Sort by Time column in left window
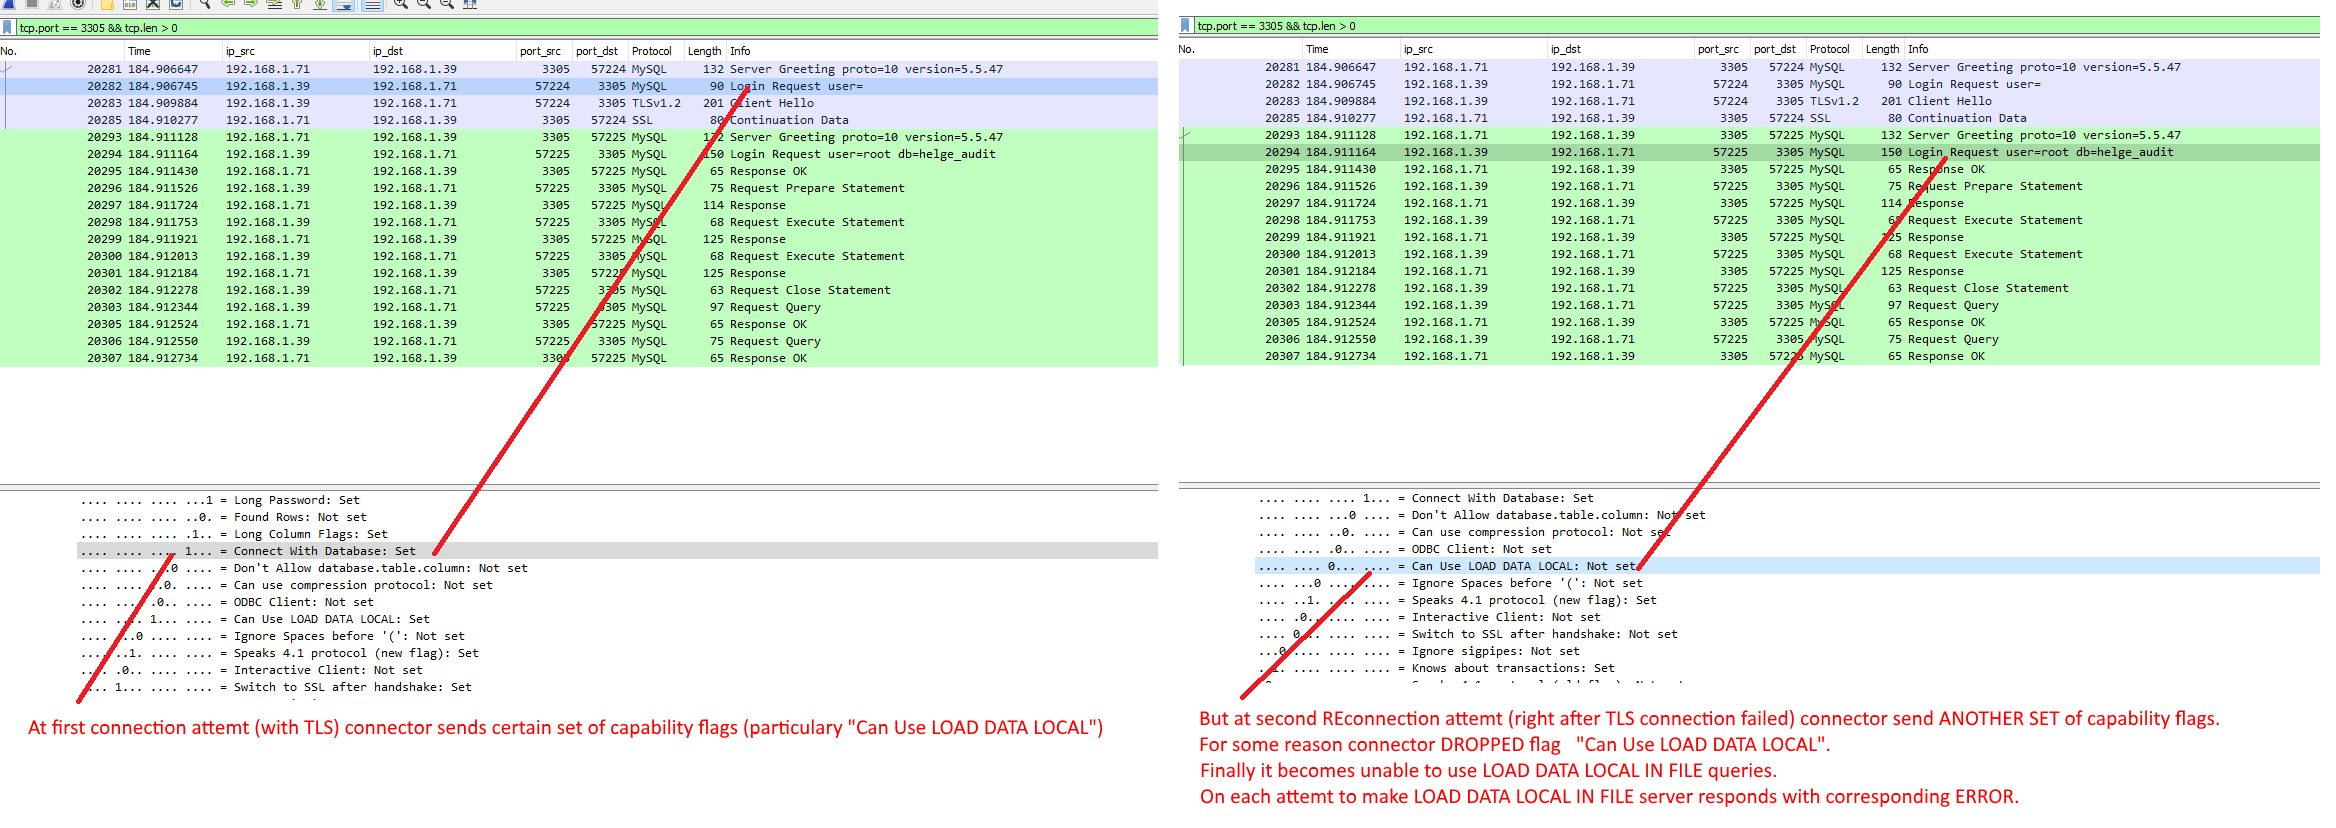This screenshot has height=828, width=2336. 139,51
